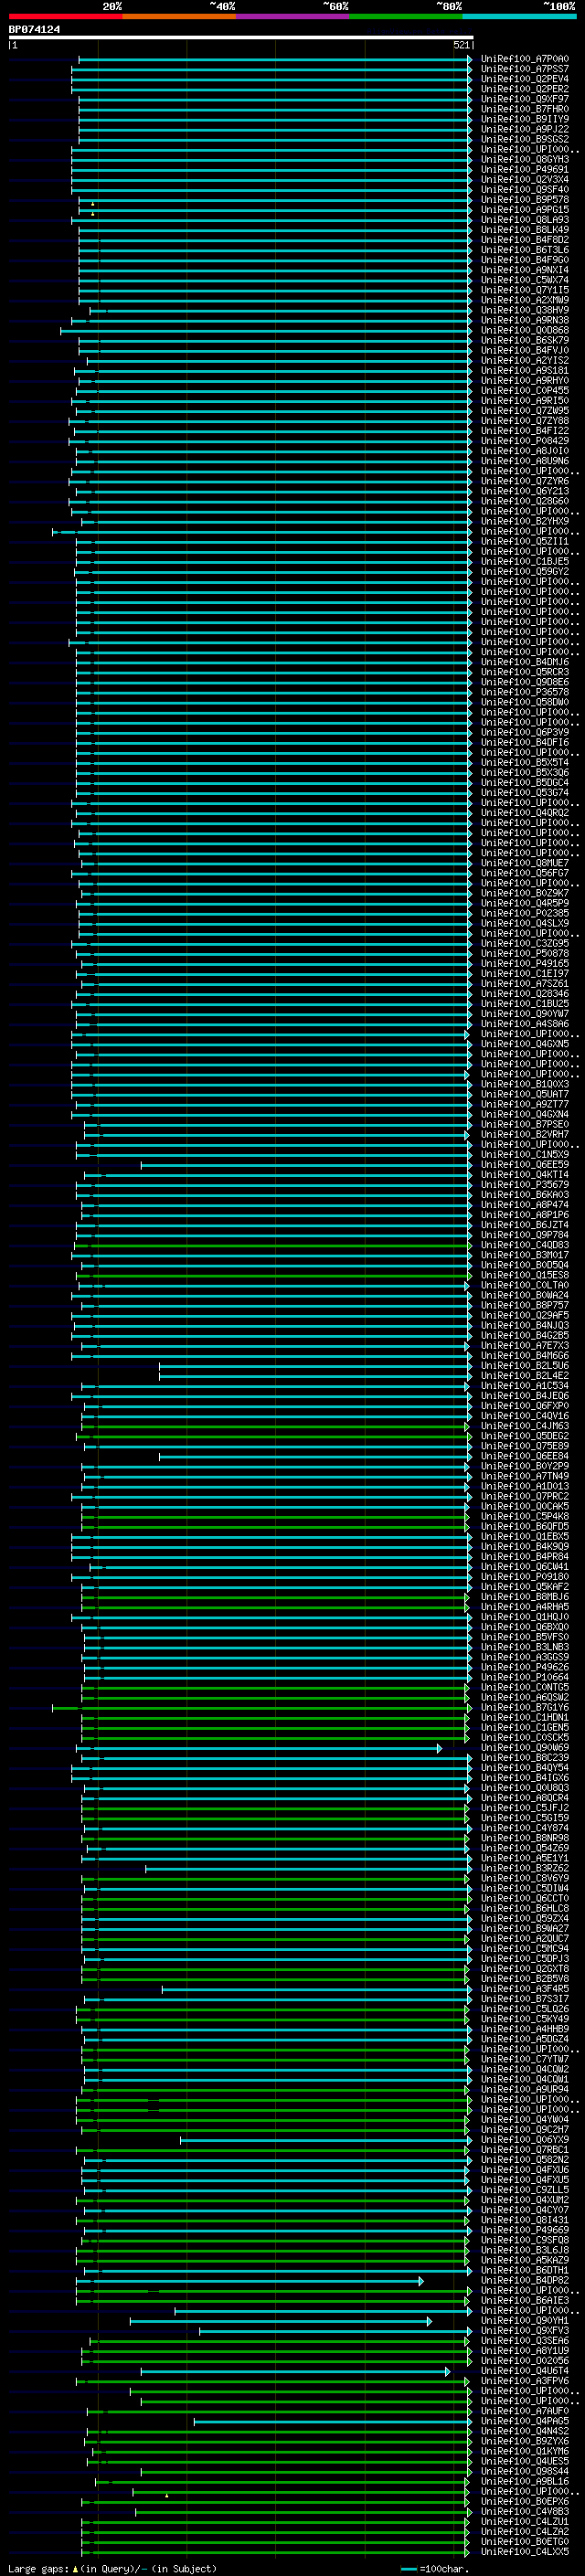Click hit label UniRef100_P09180

(x=524, y=1577)
